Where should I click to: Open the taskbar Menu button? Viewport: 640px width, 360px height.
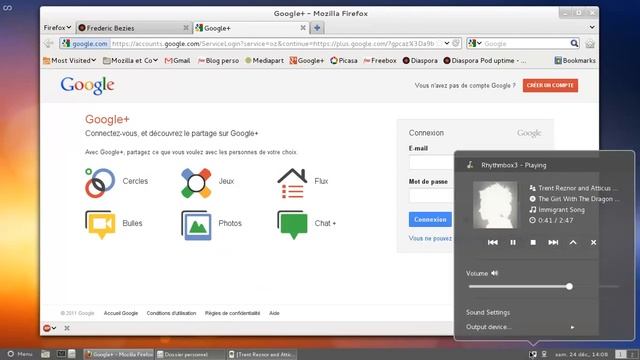(x=20, y=354)
